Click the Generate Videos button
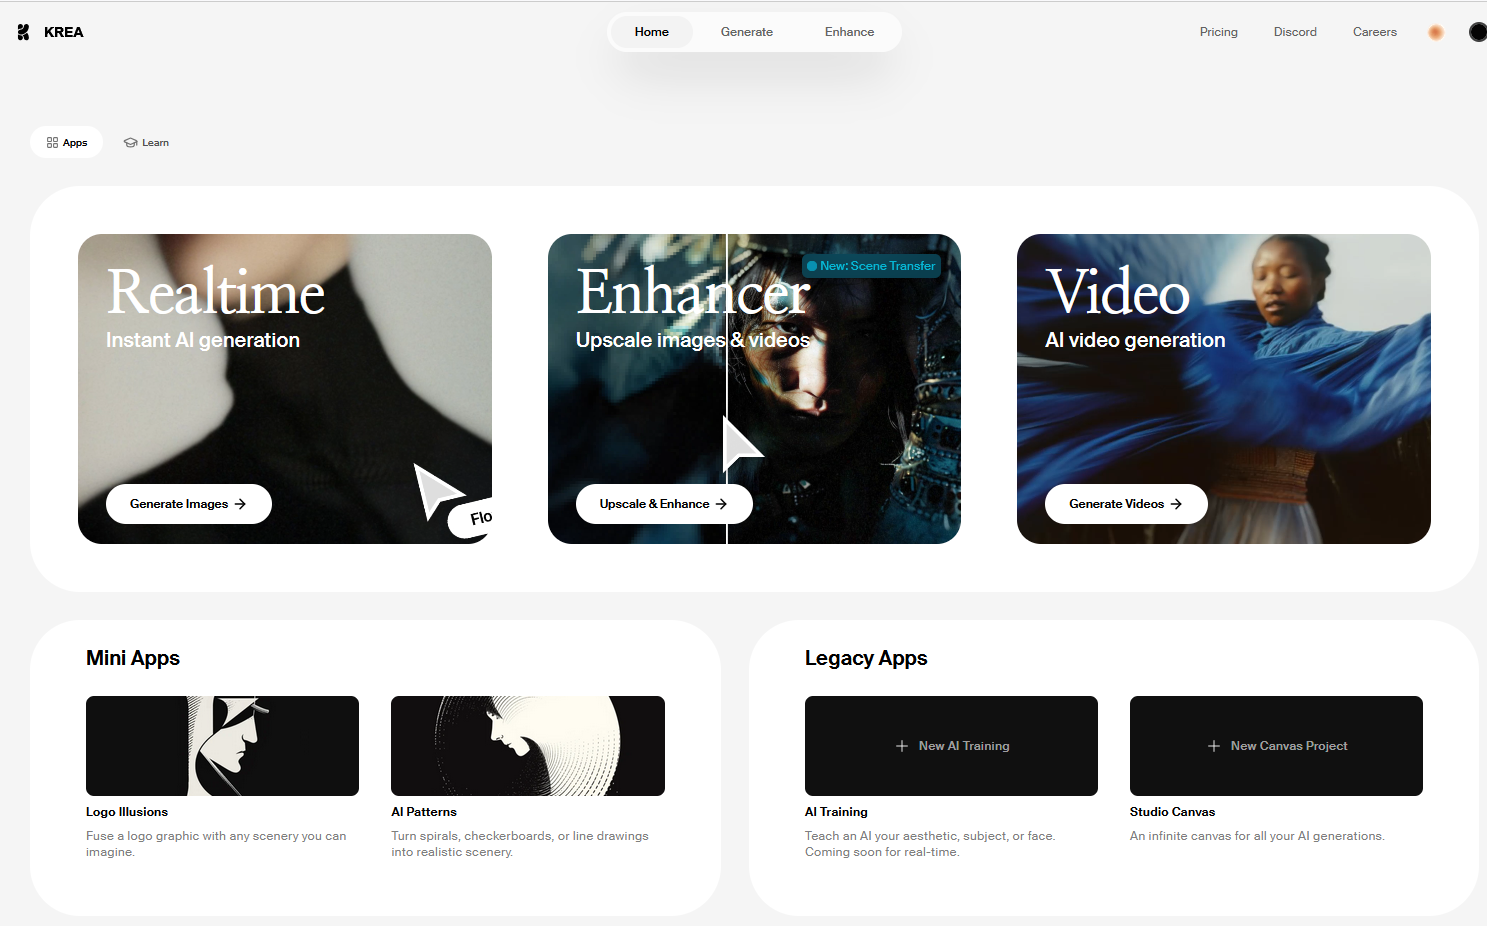The width and height of the screenshot is (1487, 926). pyautogui.click(x=1126, y=504)
